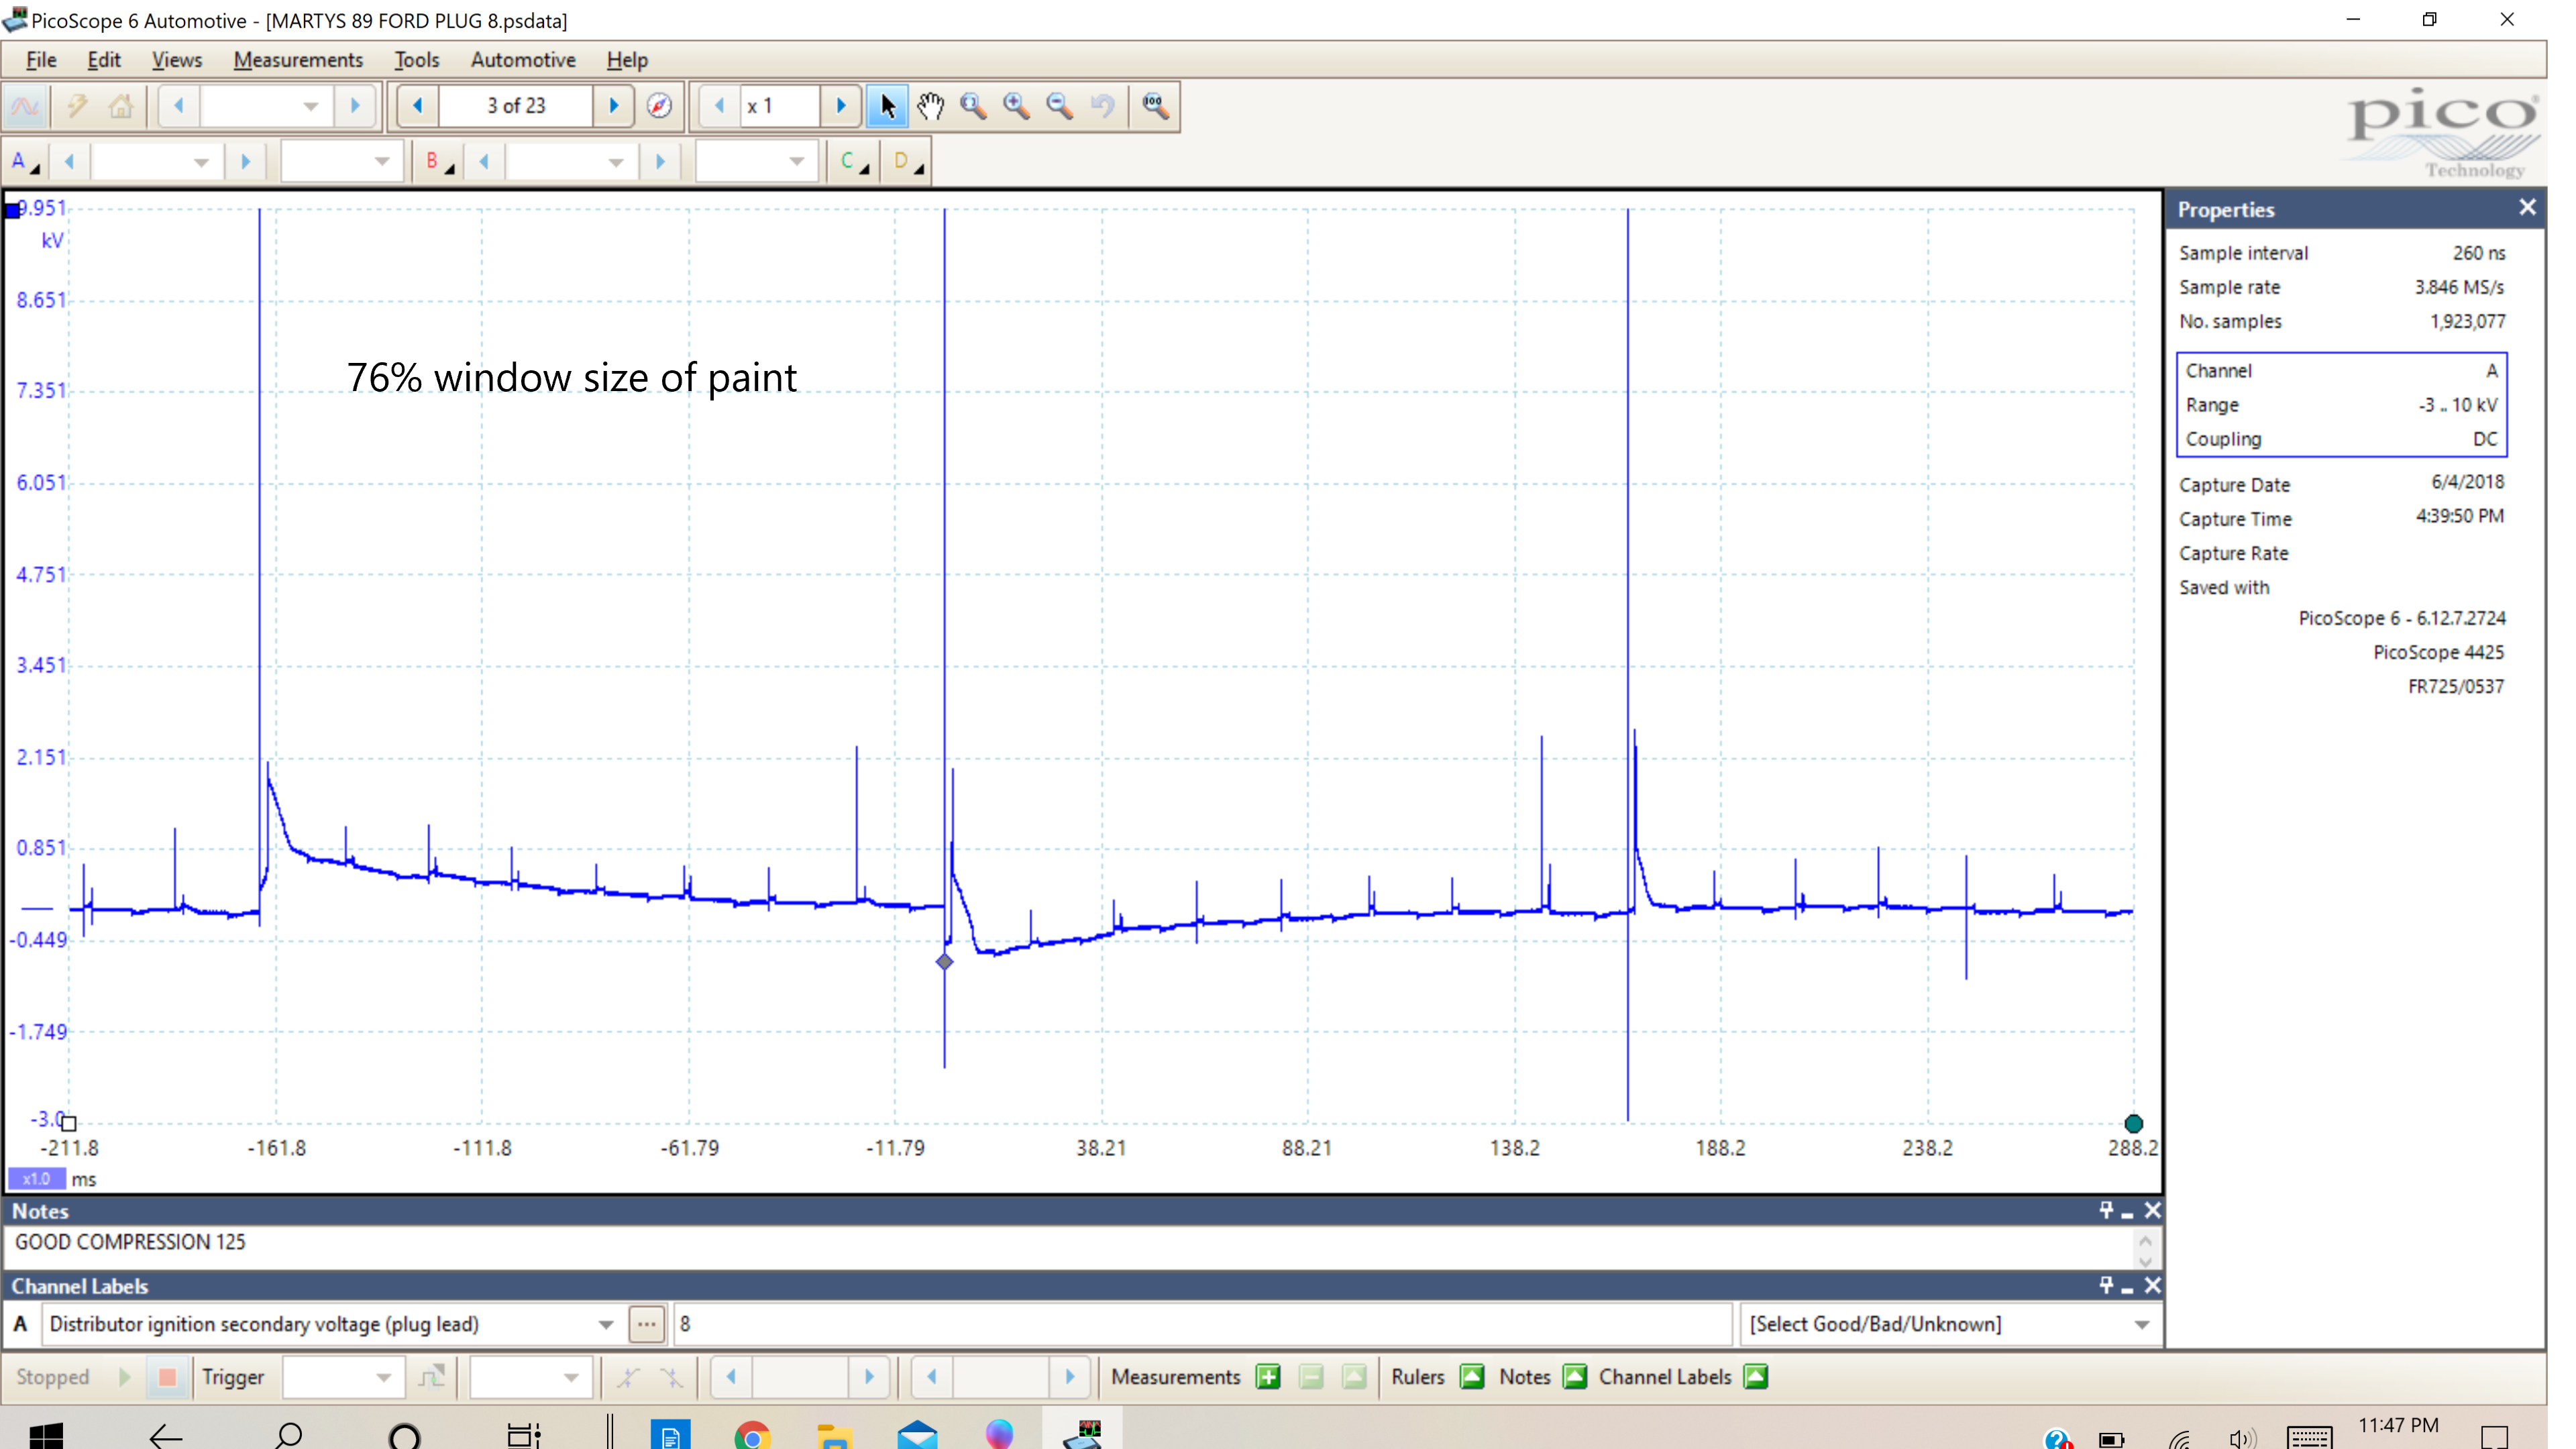Open the Automotive menu
This screenshot has width=2576, height=1449.
523,60
